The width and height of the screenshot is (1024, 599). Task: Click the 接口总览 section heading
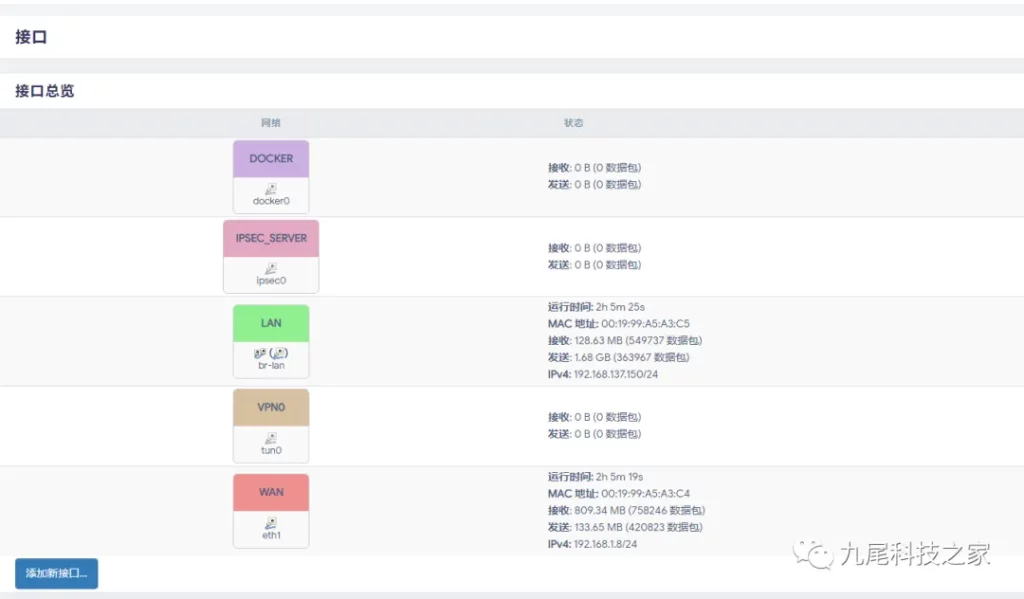click(45, 91)
